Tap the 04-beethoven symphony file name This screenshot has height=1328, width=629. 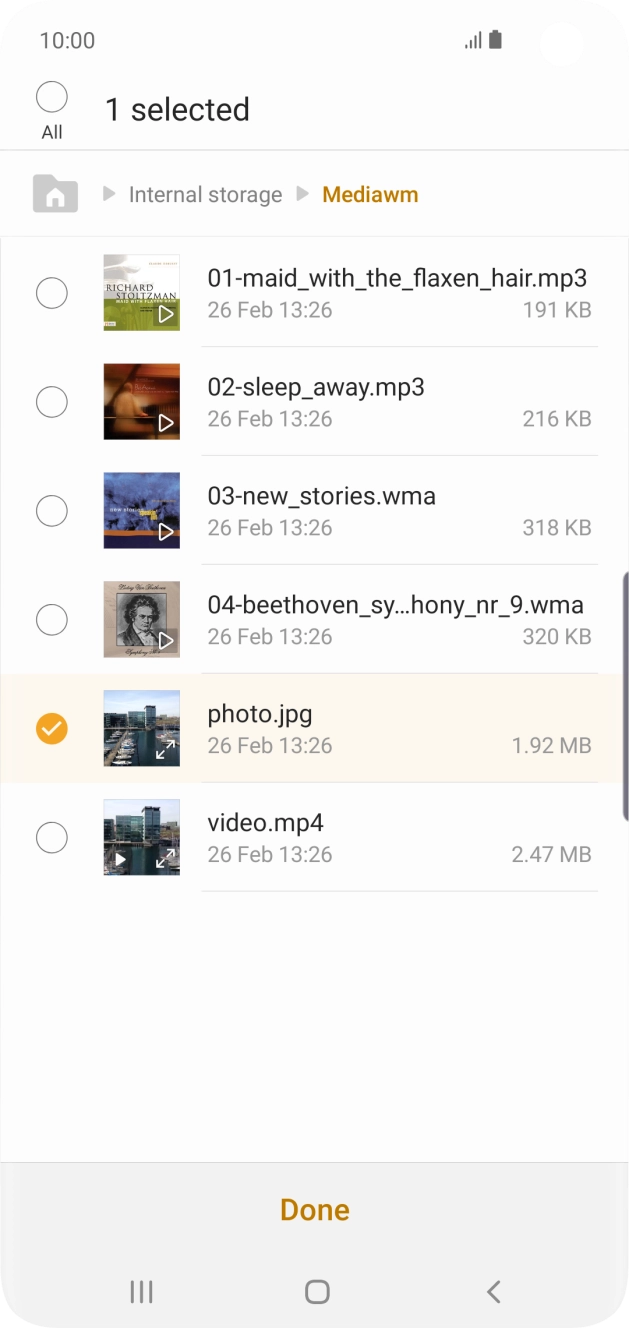[395, 605]
